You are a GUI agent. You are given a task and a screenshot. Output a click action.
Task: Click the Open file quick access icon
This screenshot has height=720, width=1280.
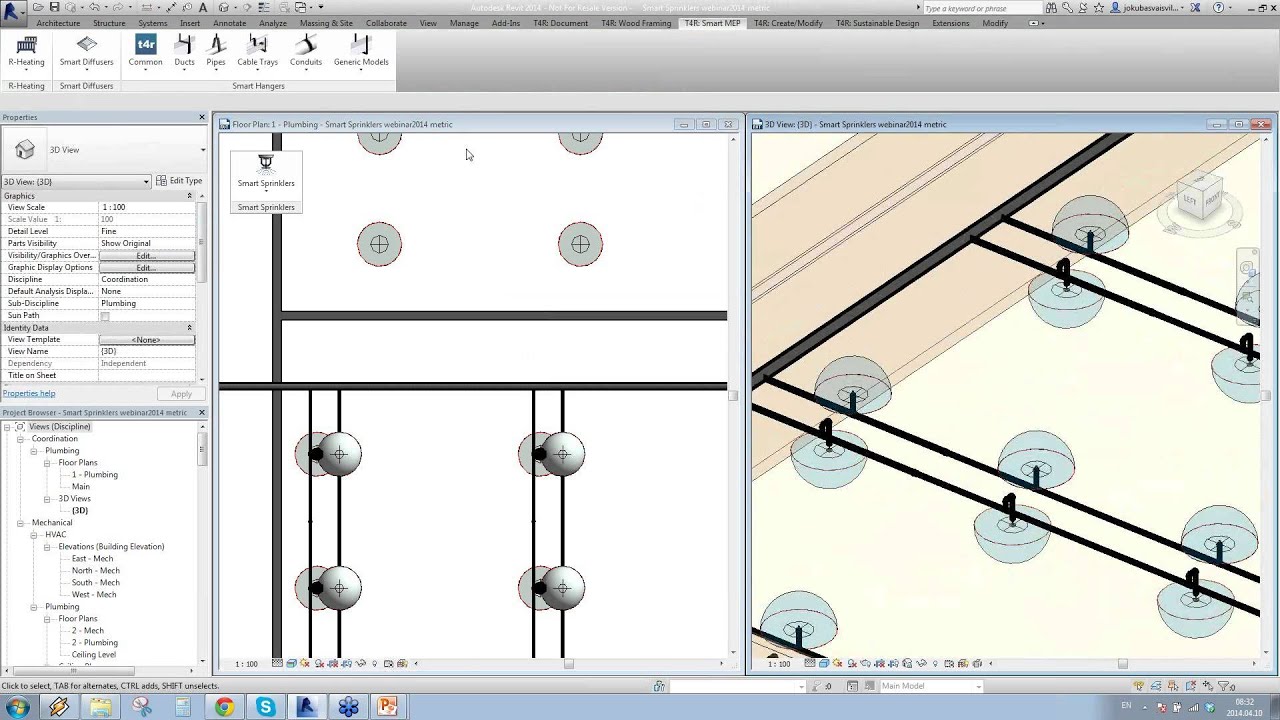(39, 7)
